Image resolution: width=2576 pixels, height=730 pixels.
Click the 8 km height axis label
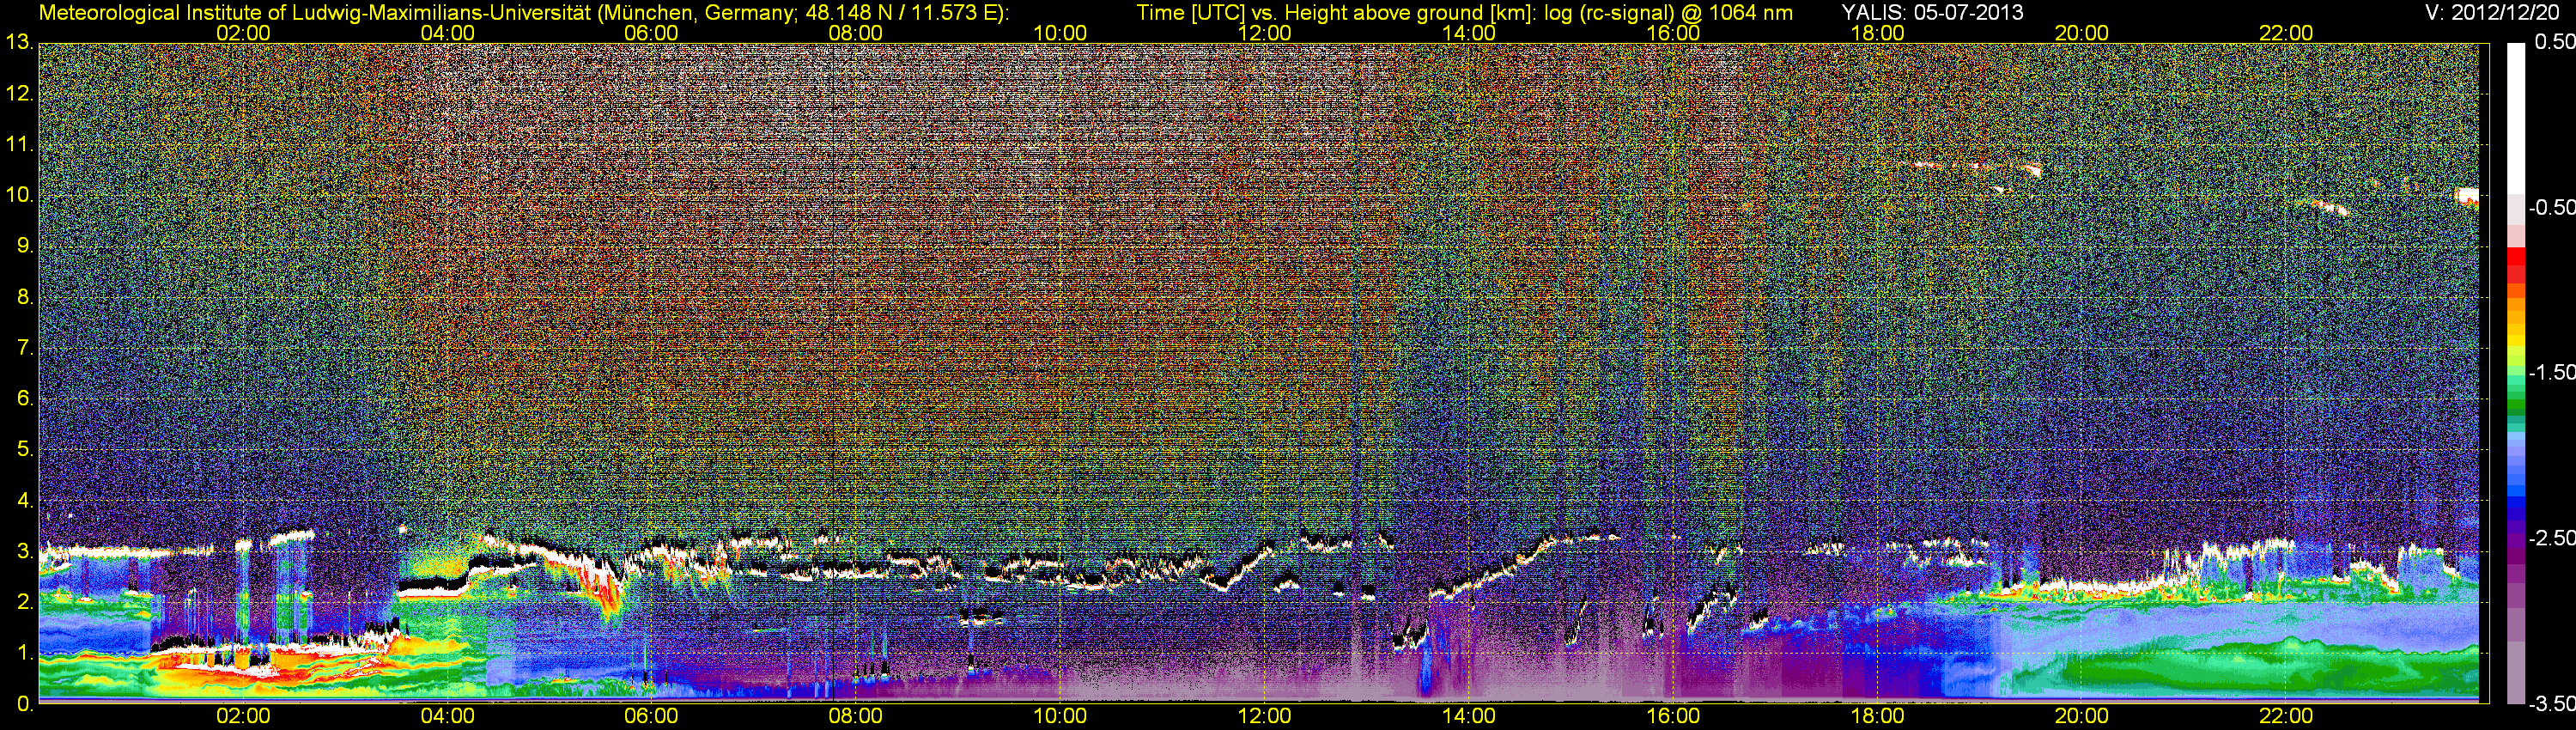click(24, 297)
